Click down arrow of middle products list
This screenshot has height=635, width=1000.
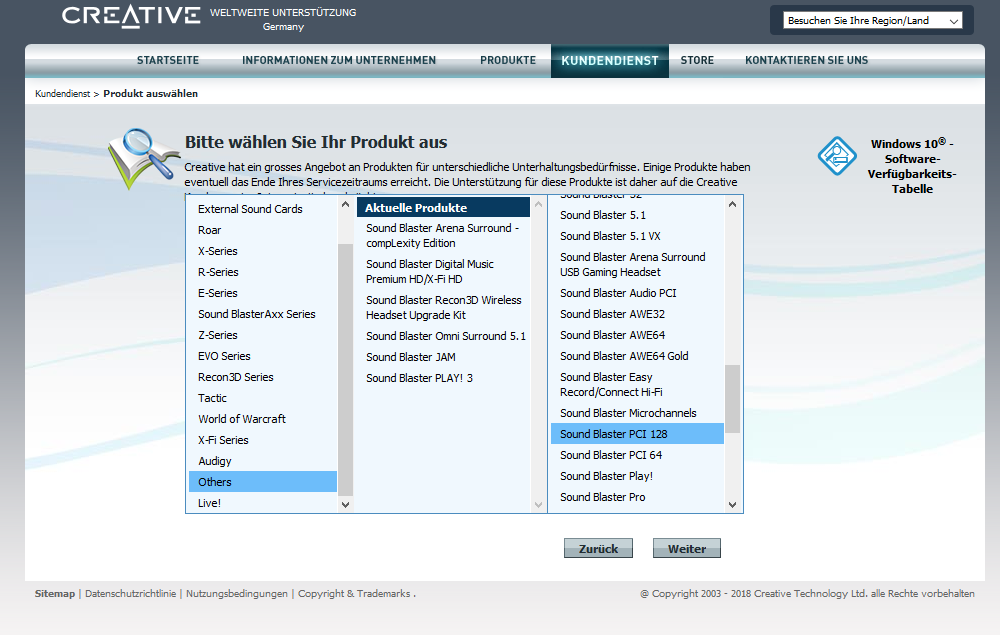pyautogui.click(x=538, y=504)
